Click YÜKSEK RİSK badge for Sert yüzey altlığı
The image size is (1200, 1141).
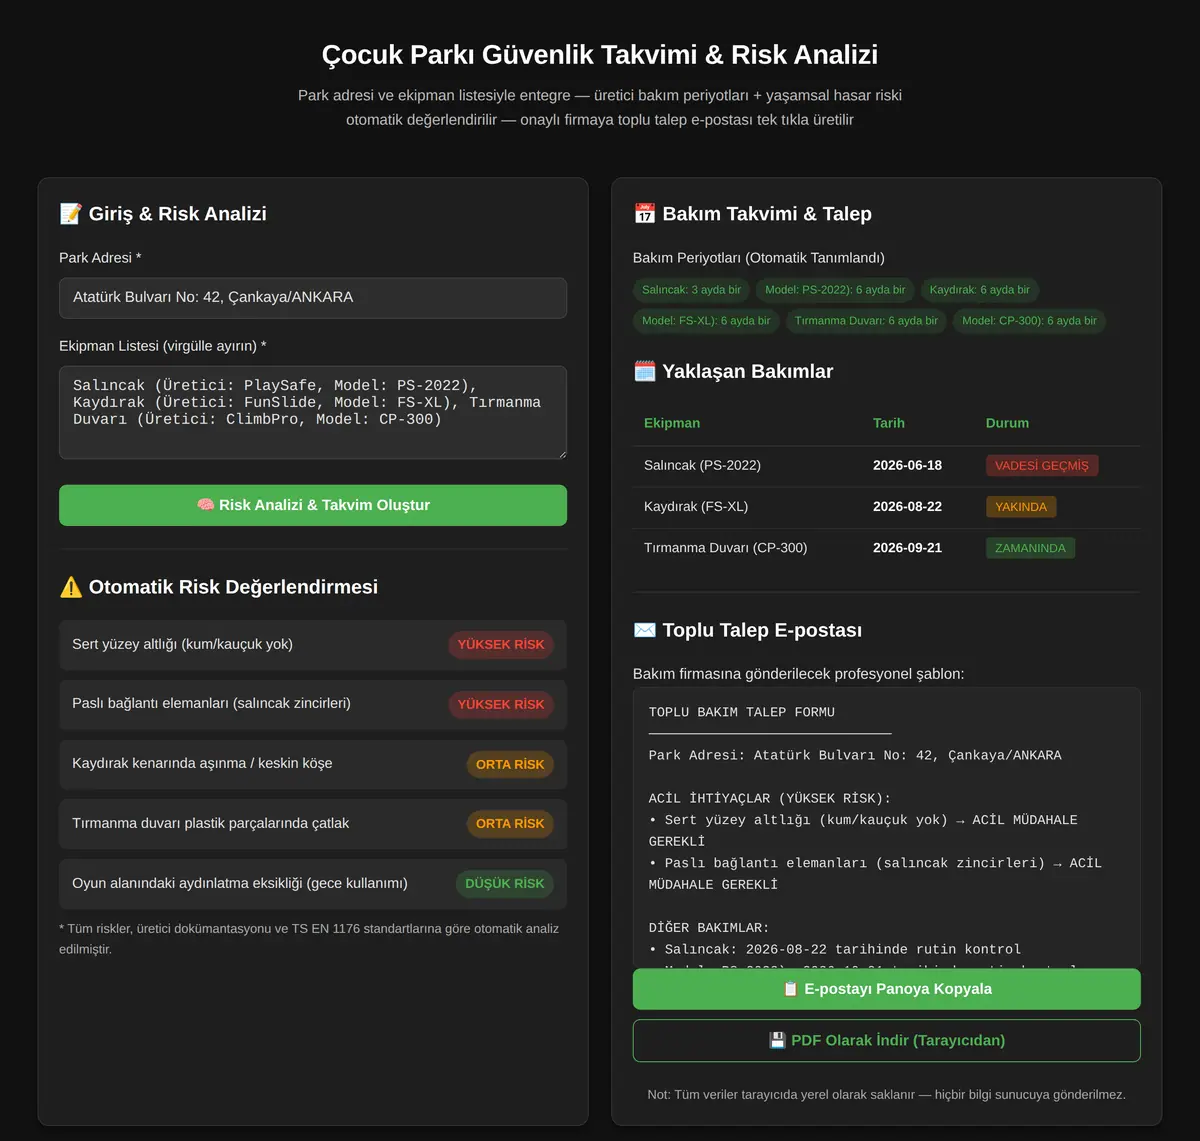click(501, 645)
